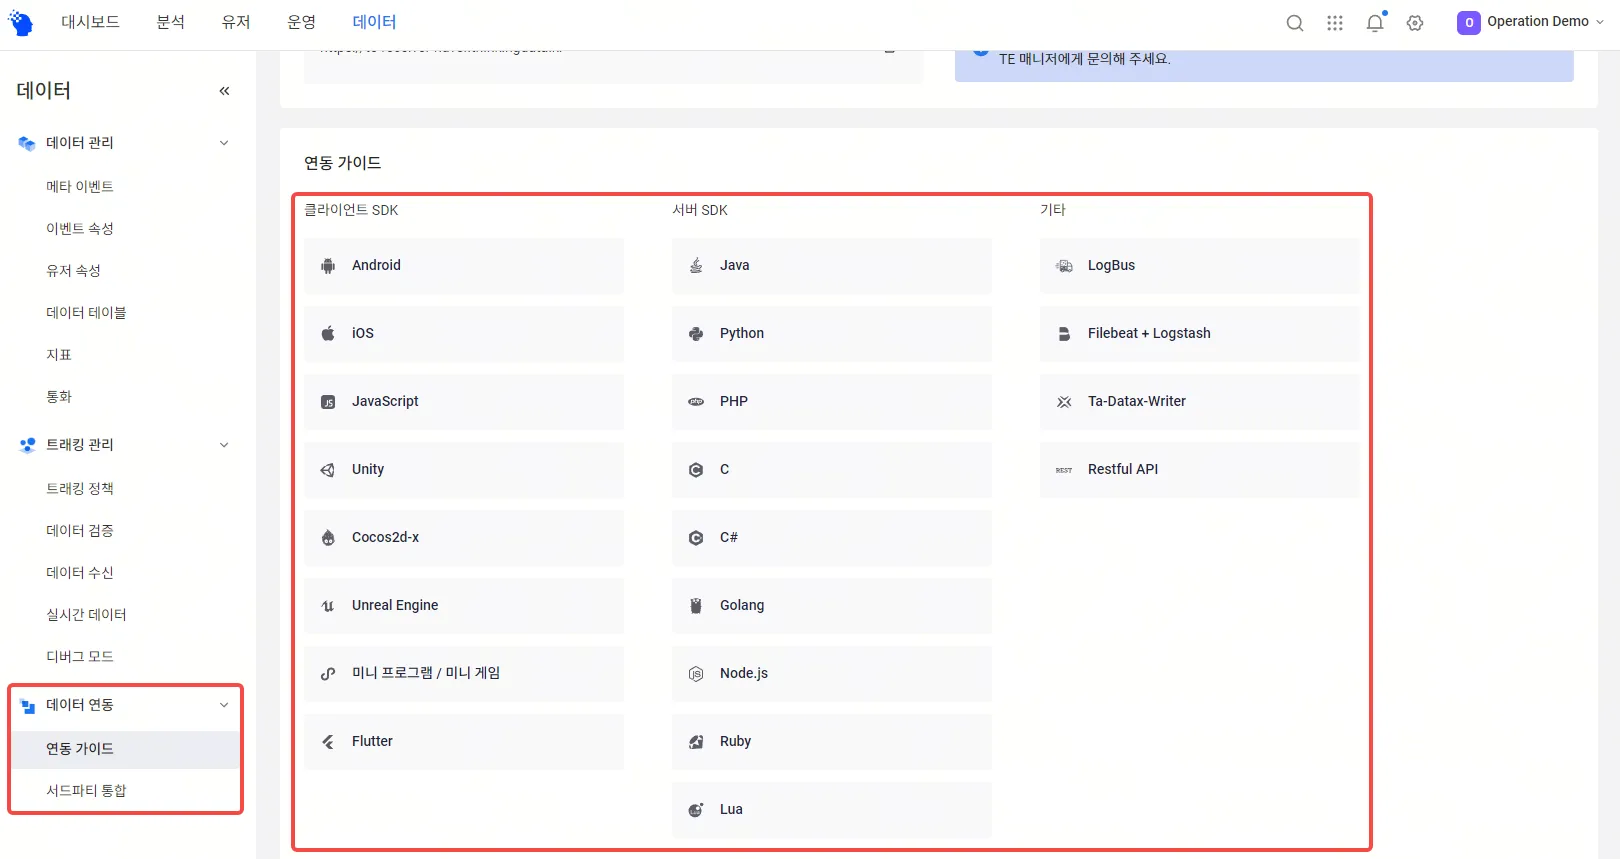Click the Java coffee cup icon
This screenshot has width=1620, height=859.
(x=696, y=266)
